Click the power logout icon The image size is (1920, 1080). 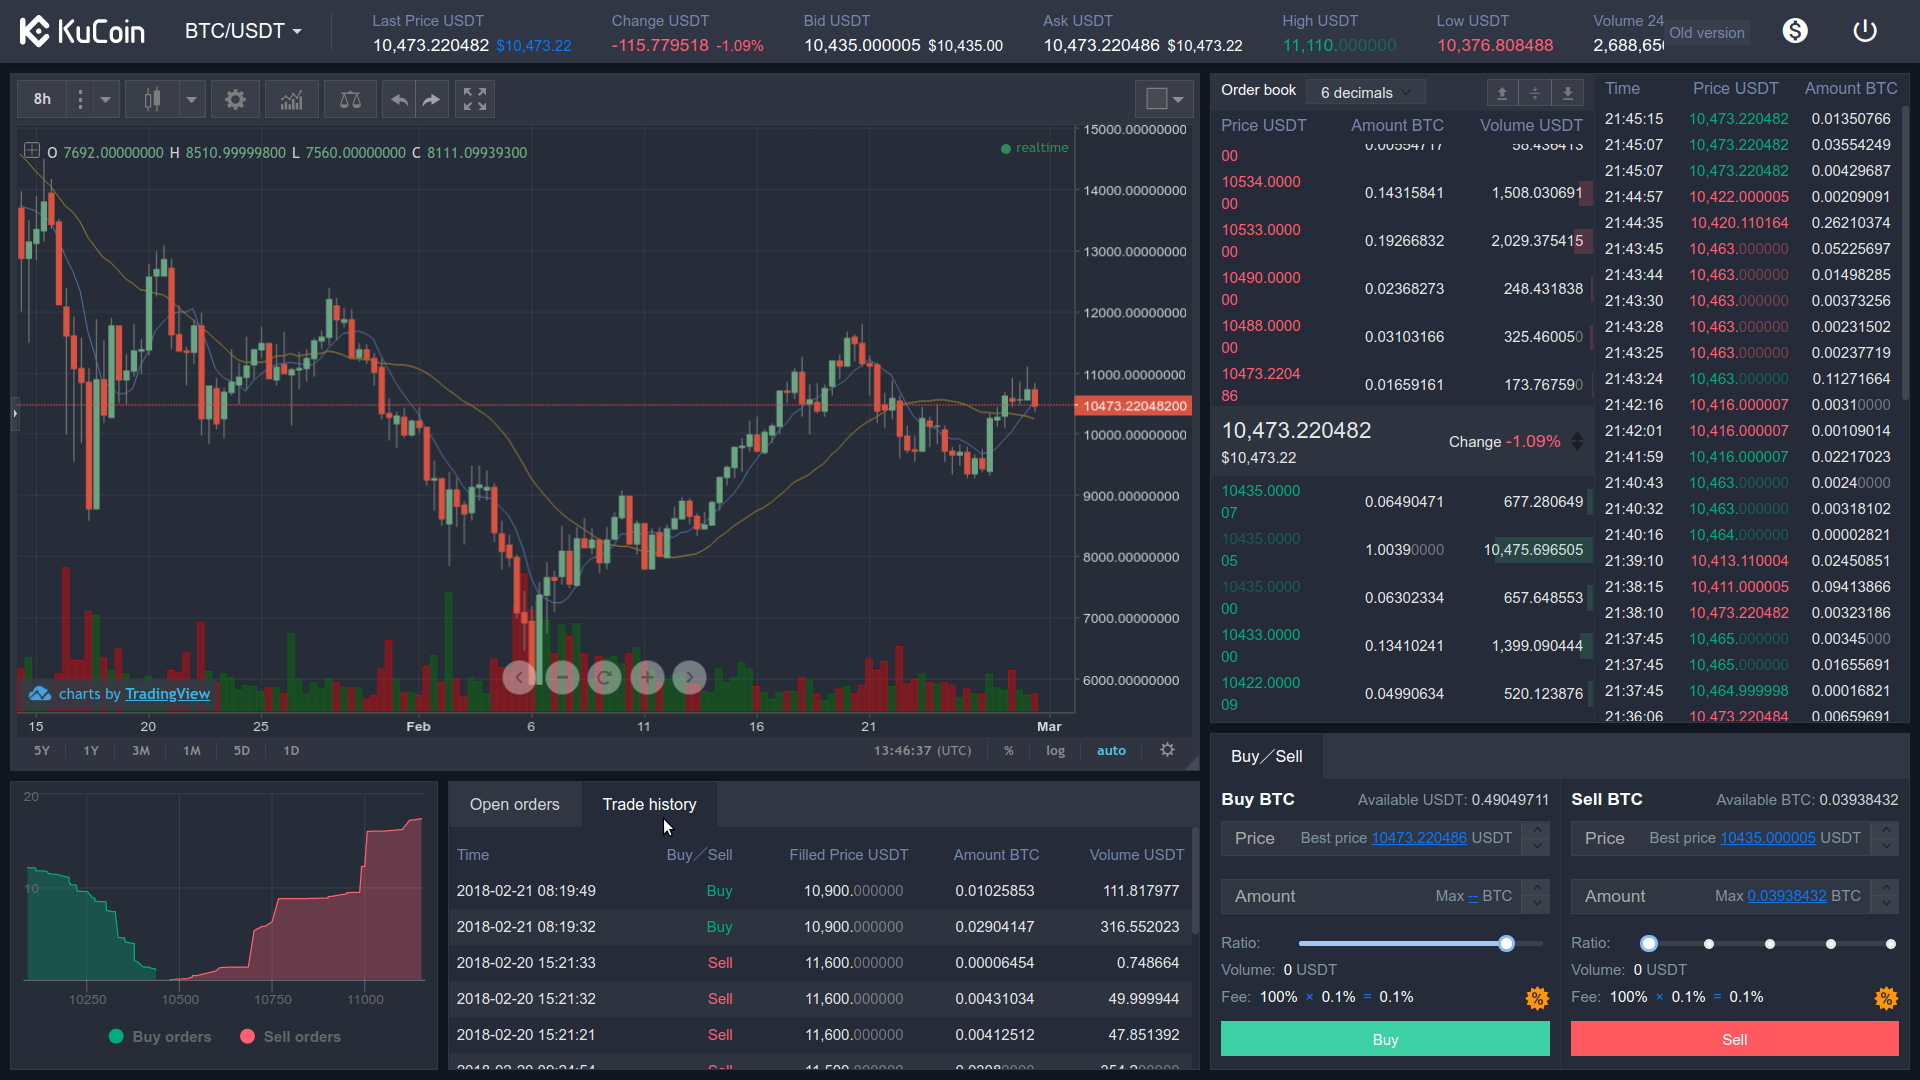point(1864,31)
